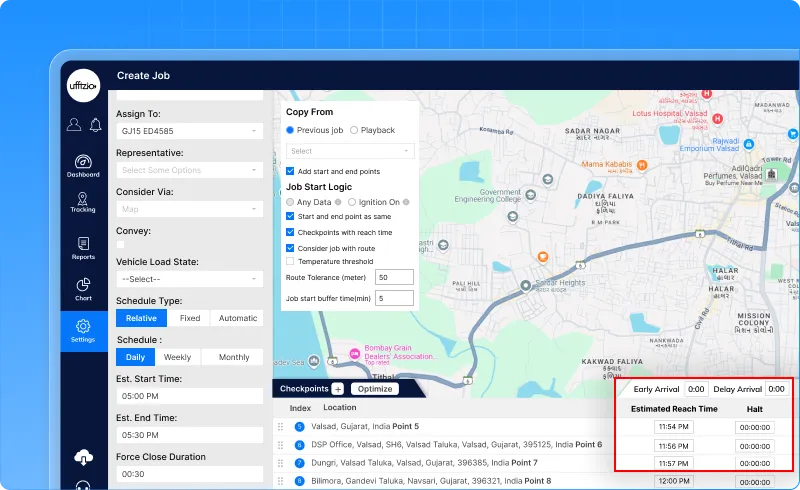This screenshot has height=490, width=800.
Task: Switch Schedule Type to Automatic
Action: [238, 318]
